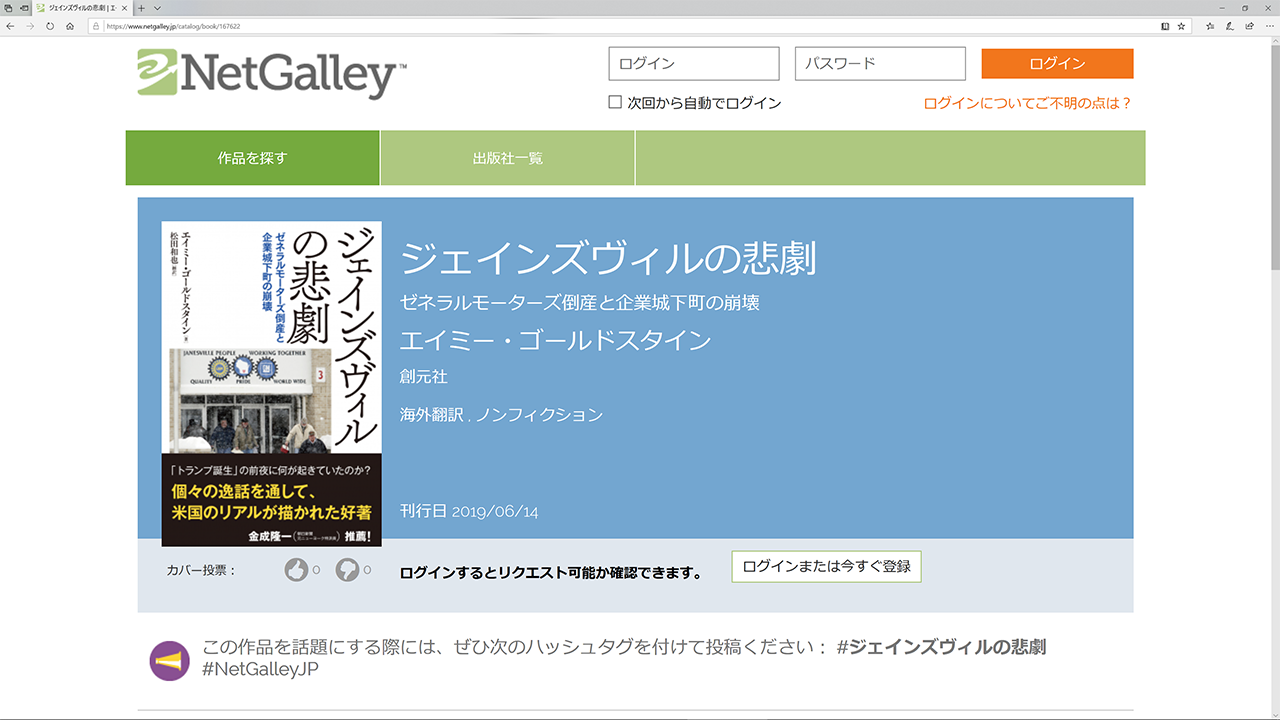This screenshot has height=720, width=1280.
Task: Open the Edge tabs you've set aside icon
Action: (x=8, y=7)
